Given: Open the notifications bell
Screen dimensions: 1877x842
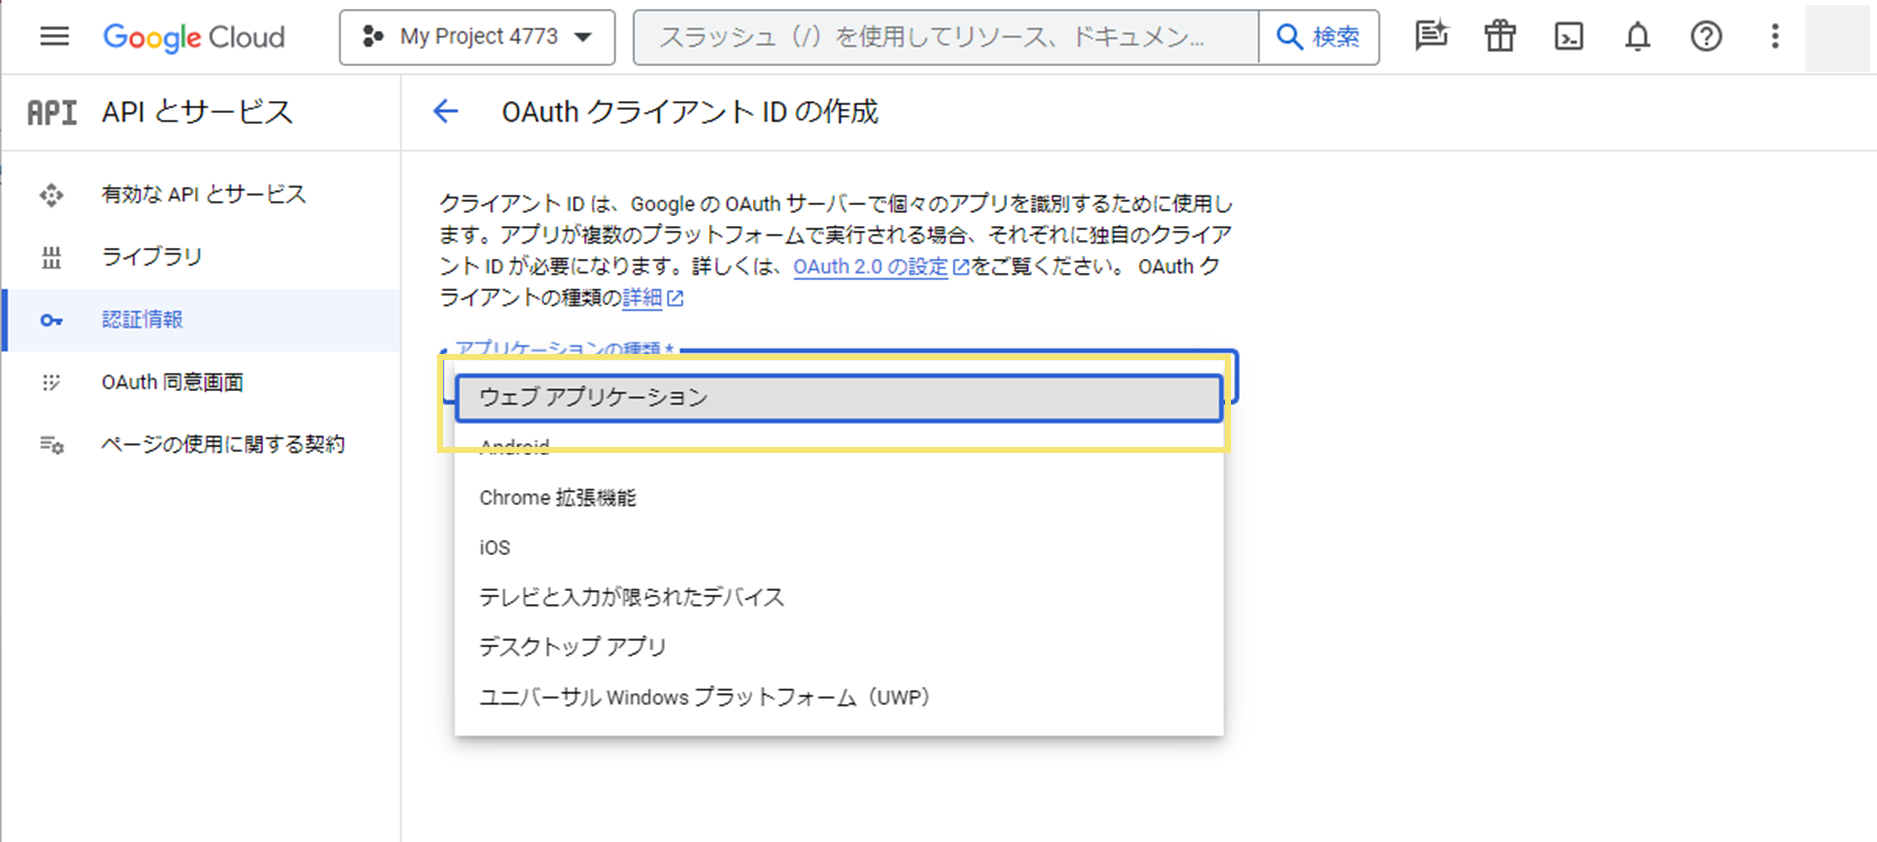Looking at the screenshot, I should click(x=1637, y=37).
